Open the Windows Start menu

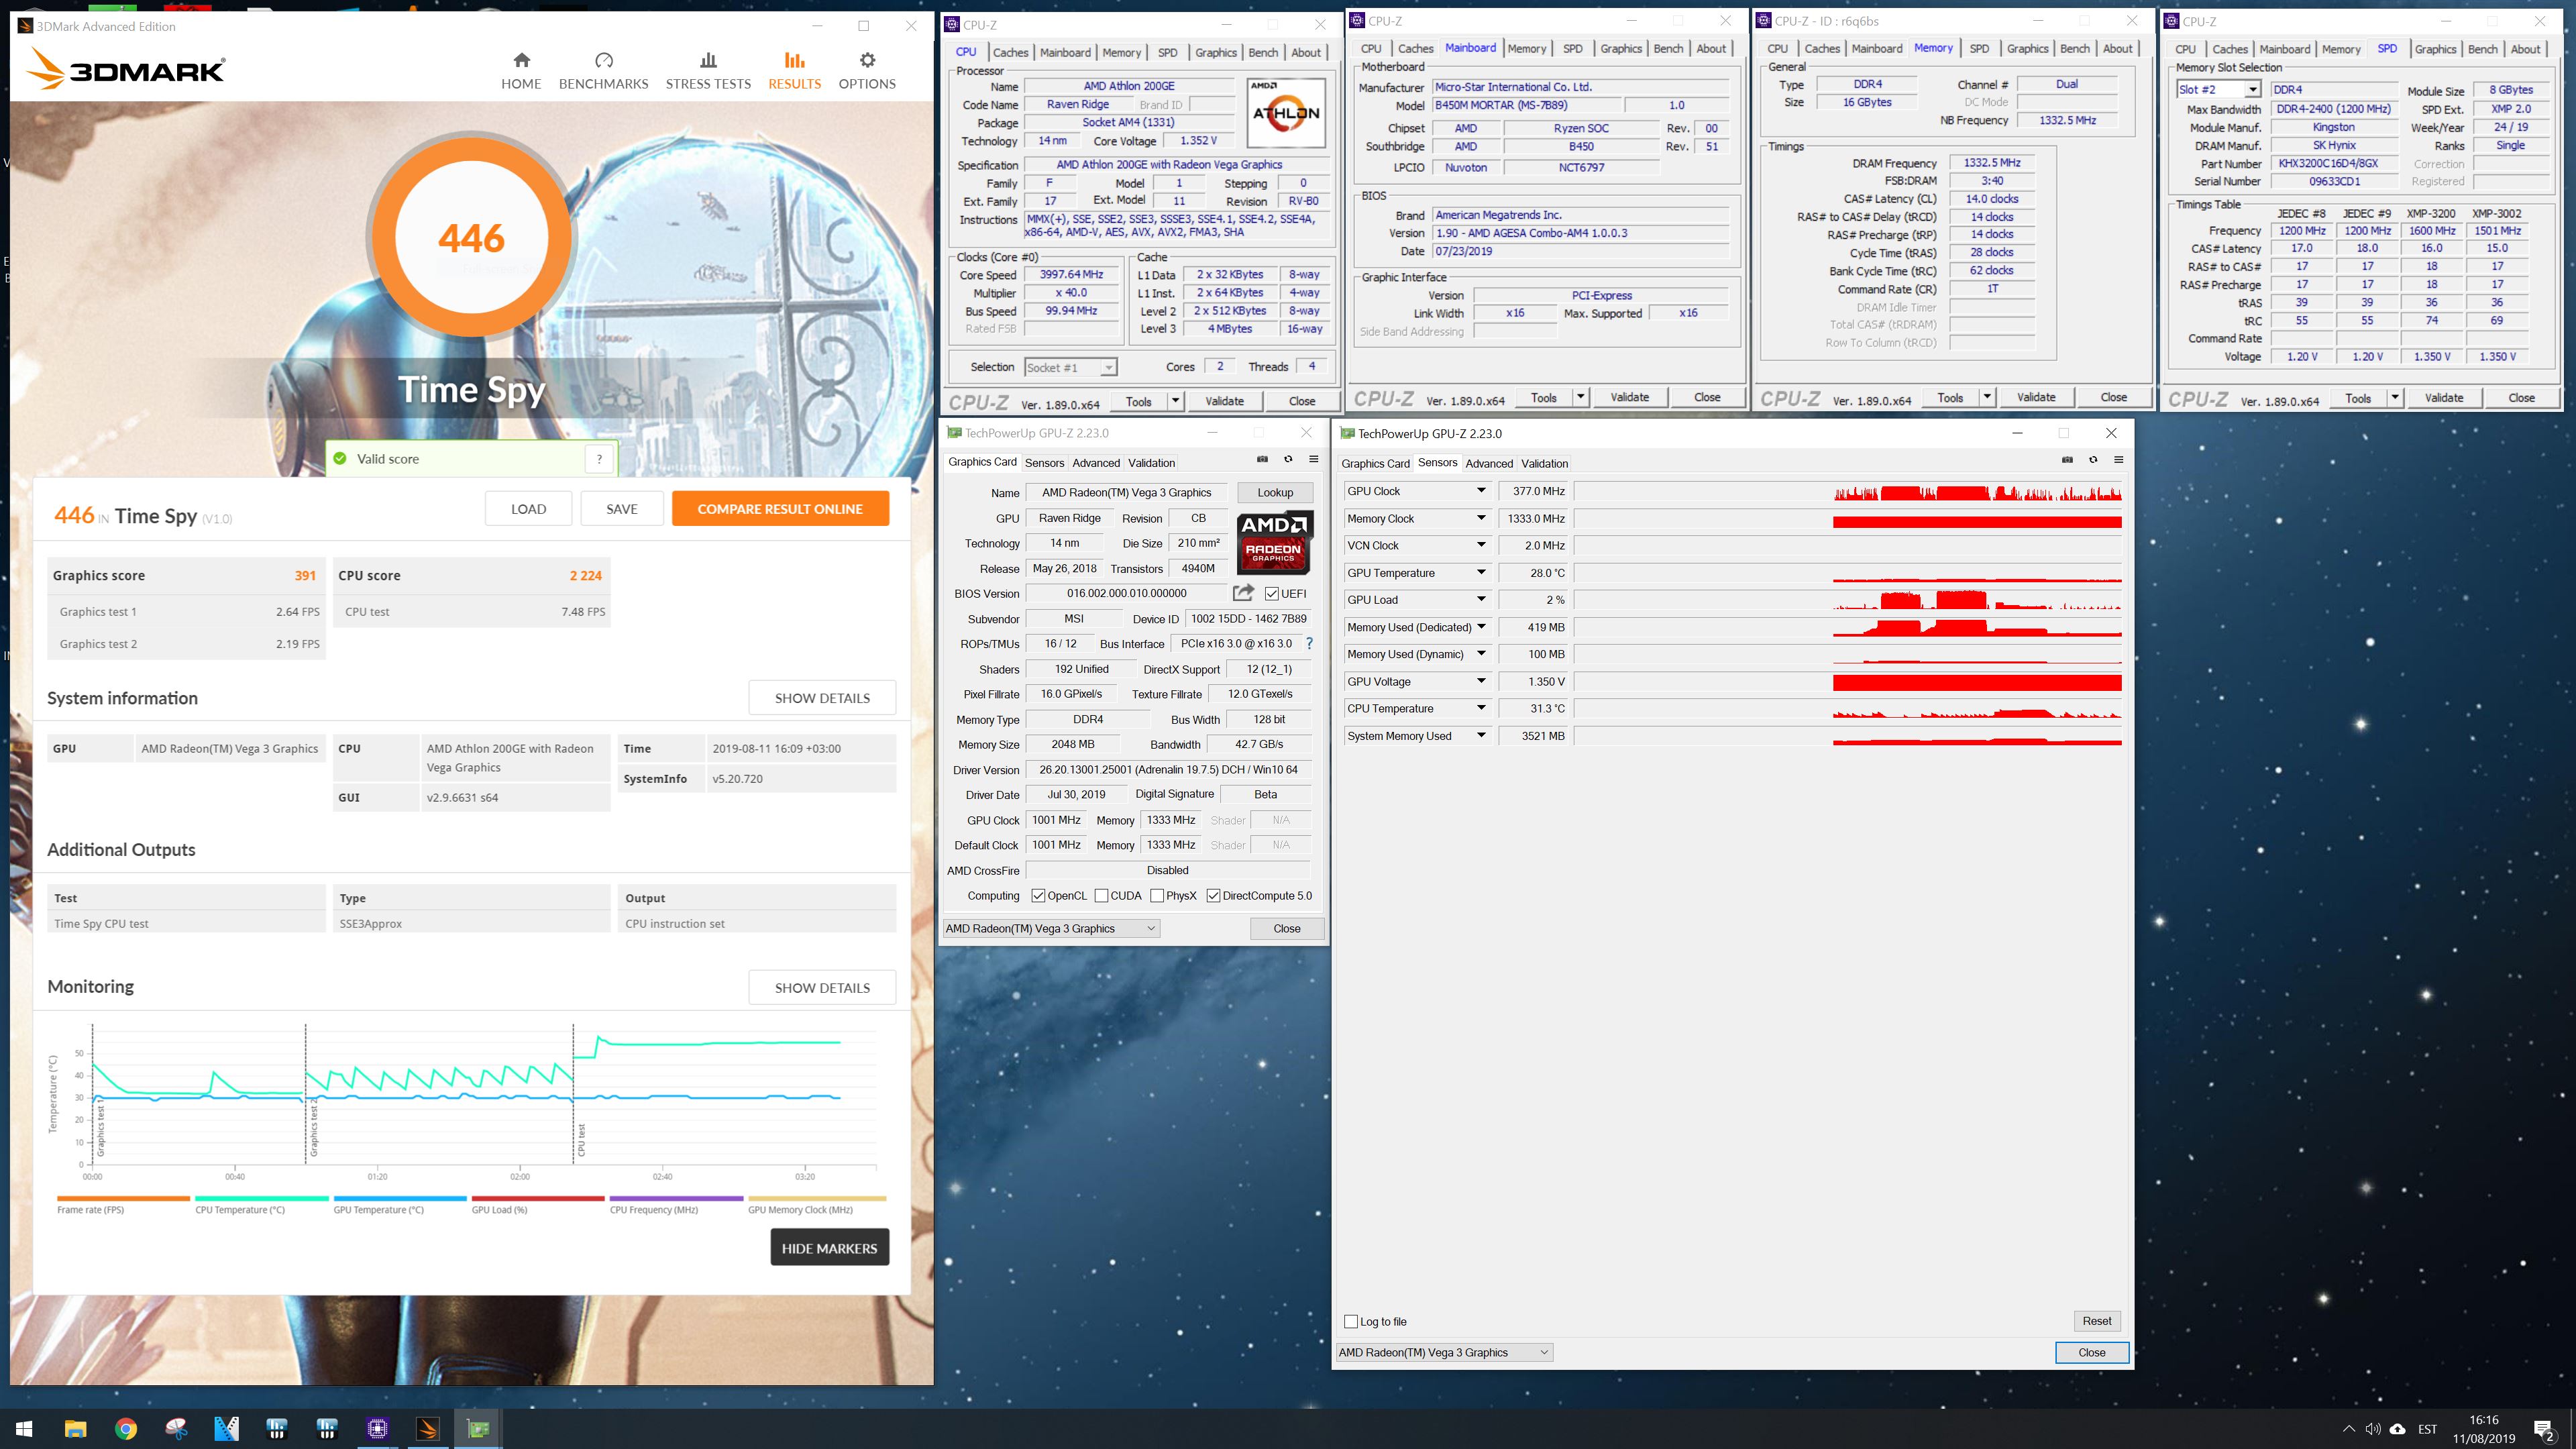[x=24, y=1428]
